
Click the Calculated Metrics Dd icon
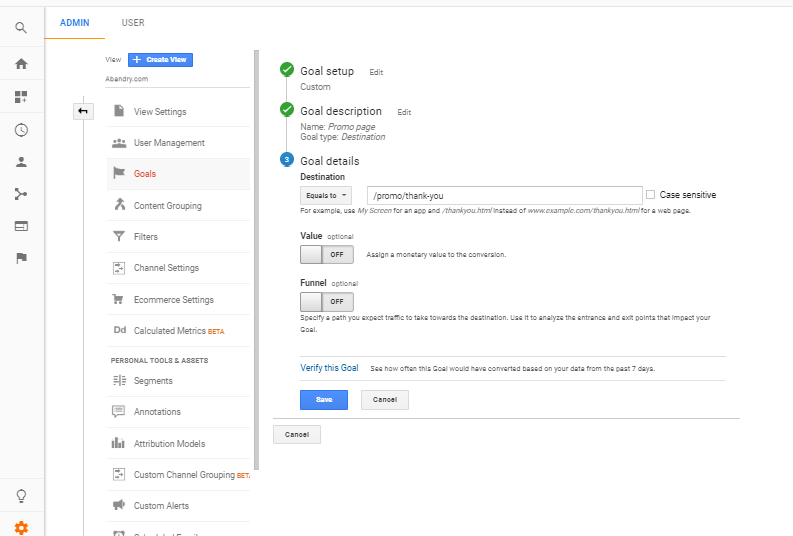[x=120, y=330]
